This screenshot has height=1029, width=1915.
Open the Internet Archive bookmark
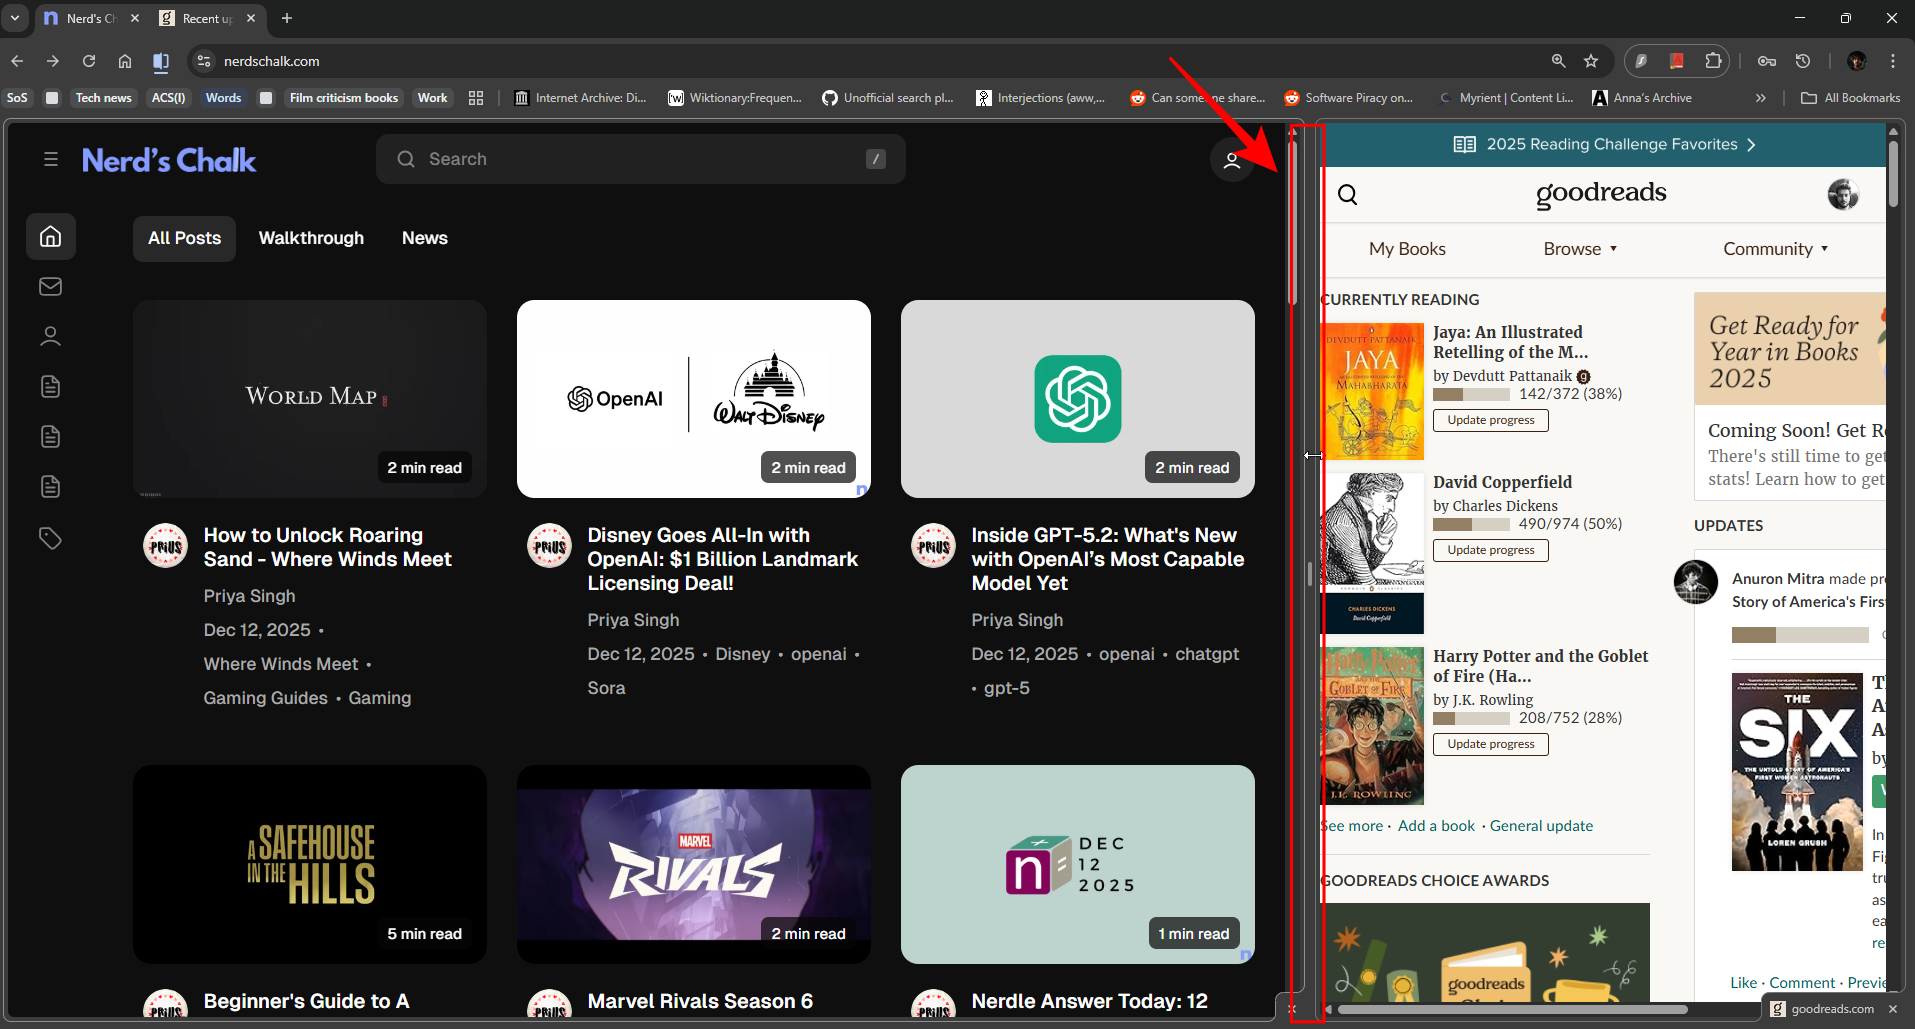[x=581, y=98]
